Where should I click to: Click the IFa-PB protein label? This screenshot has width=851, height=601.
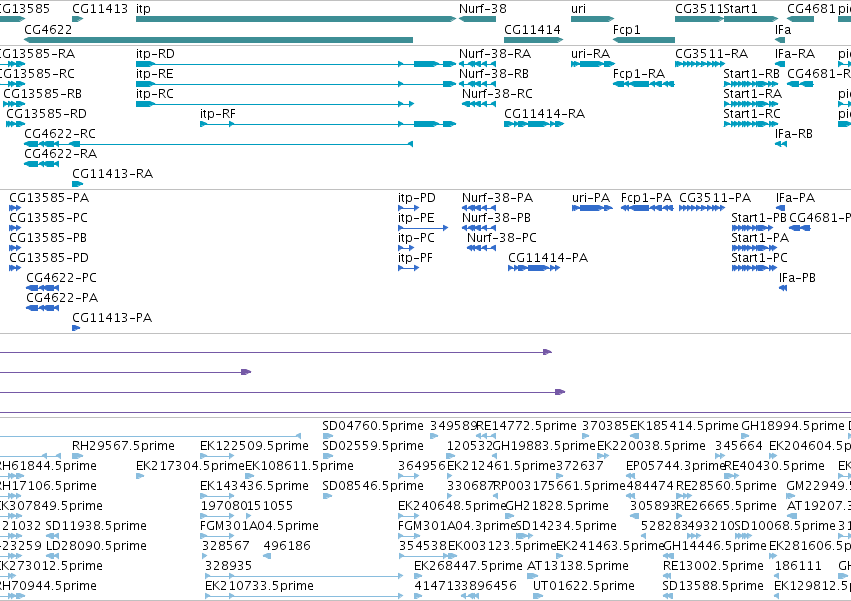point(797,278)
